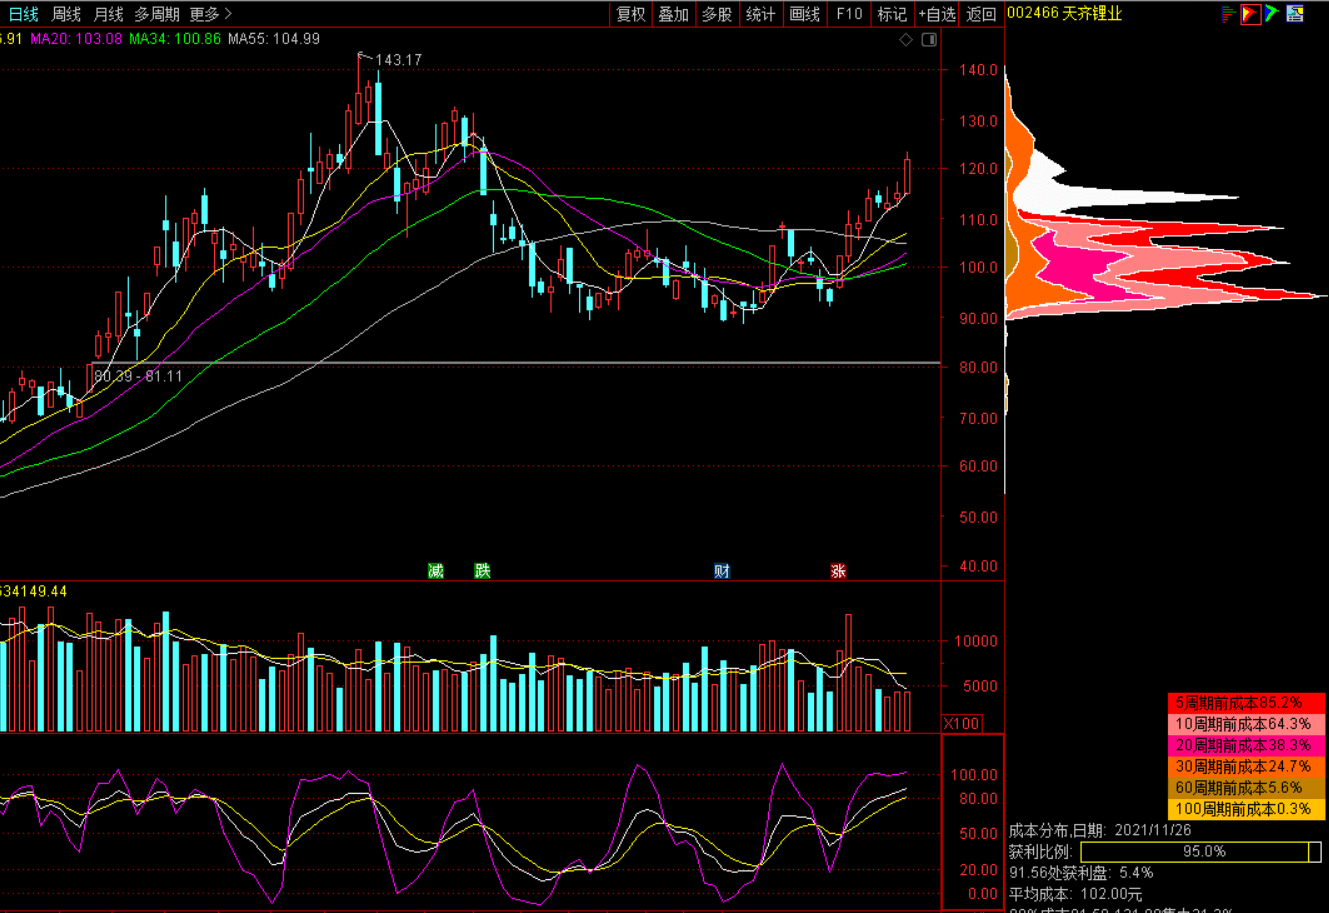
Task: Open the 多周期 multi-period tab
Action: point(157,14)
